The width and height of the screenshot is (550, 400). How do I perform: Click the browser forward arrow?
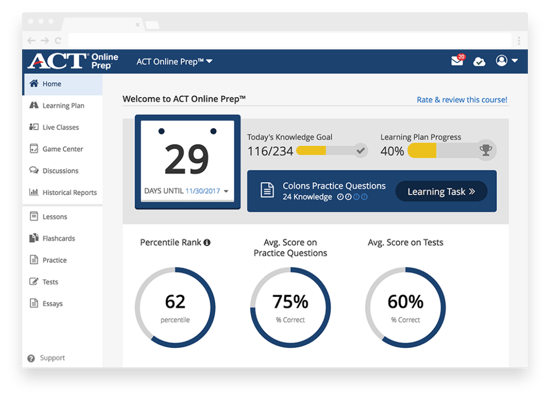45,41
